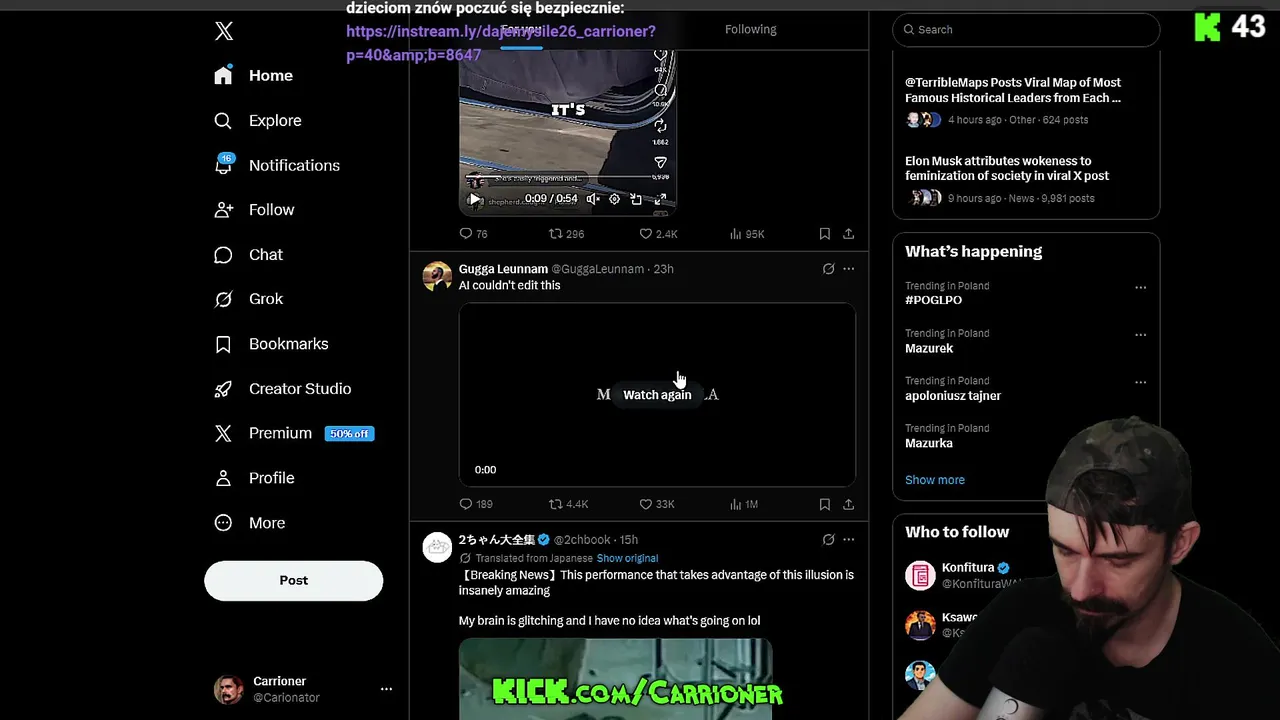Click the Post button
Screen dimensions: 1280x720
pos(294,580)
